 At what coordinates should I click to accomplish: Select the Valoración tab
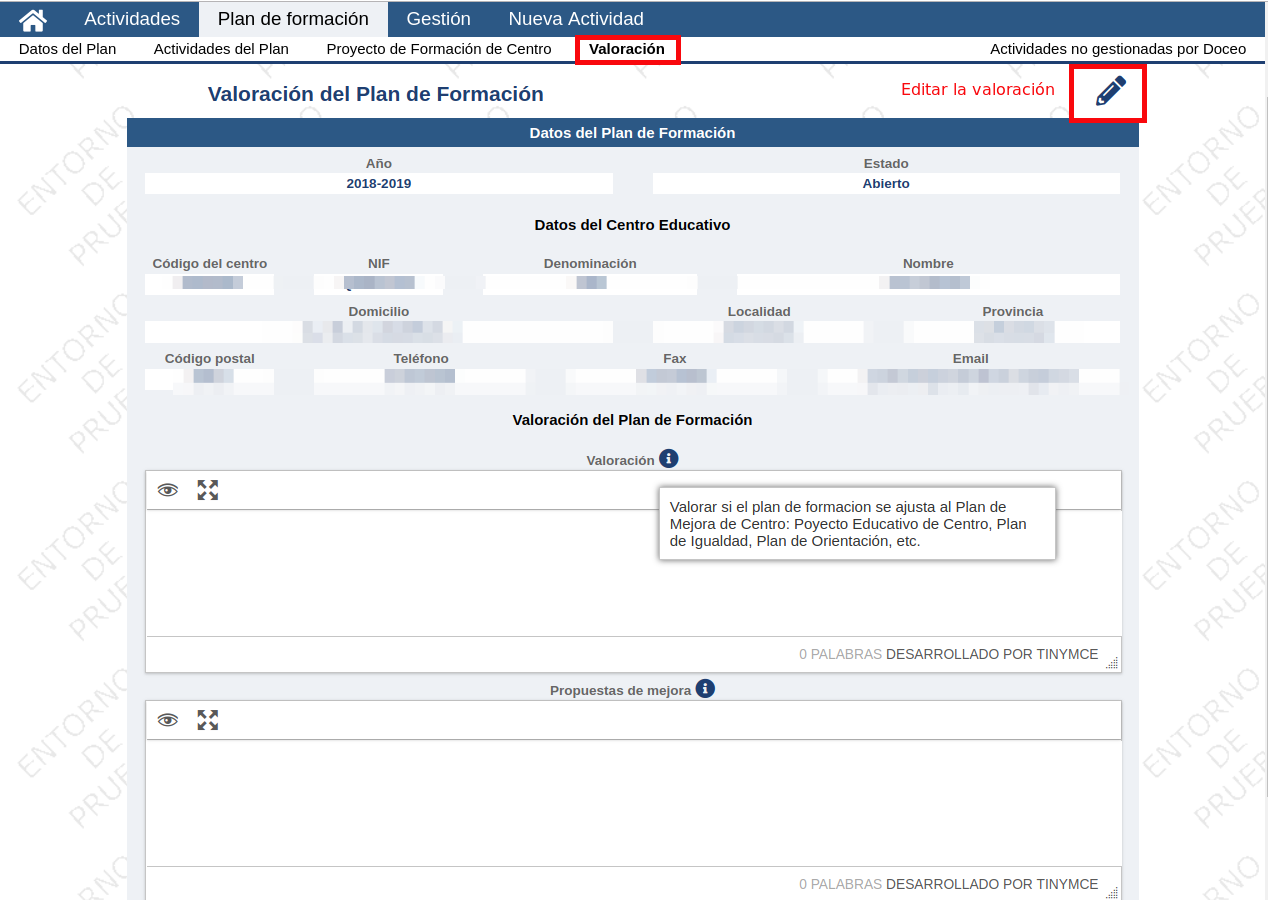[x=627, y=49]
